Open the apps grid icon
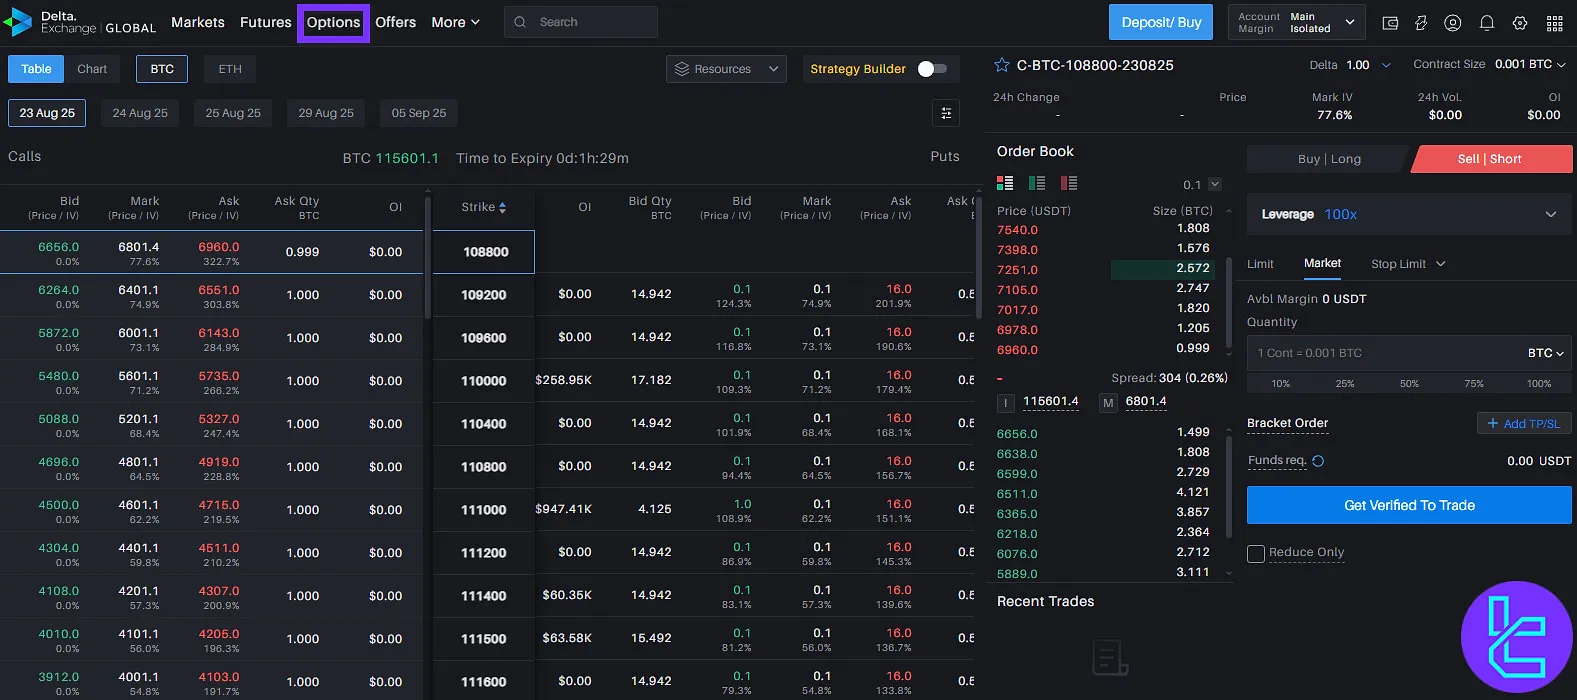This screenshot has height=700, width=1577. [x=1554, y=23]
